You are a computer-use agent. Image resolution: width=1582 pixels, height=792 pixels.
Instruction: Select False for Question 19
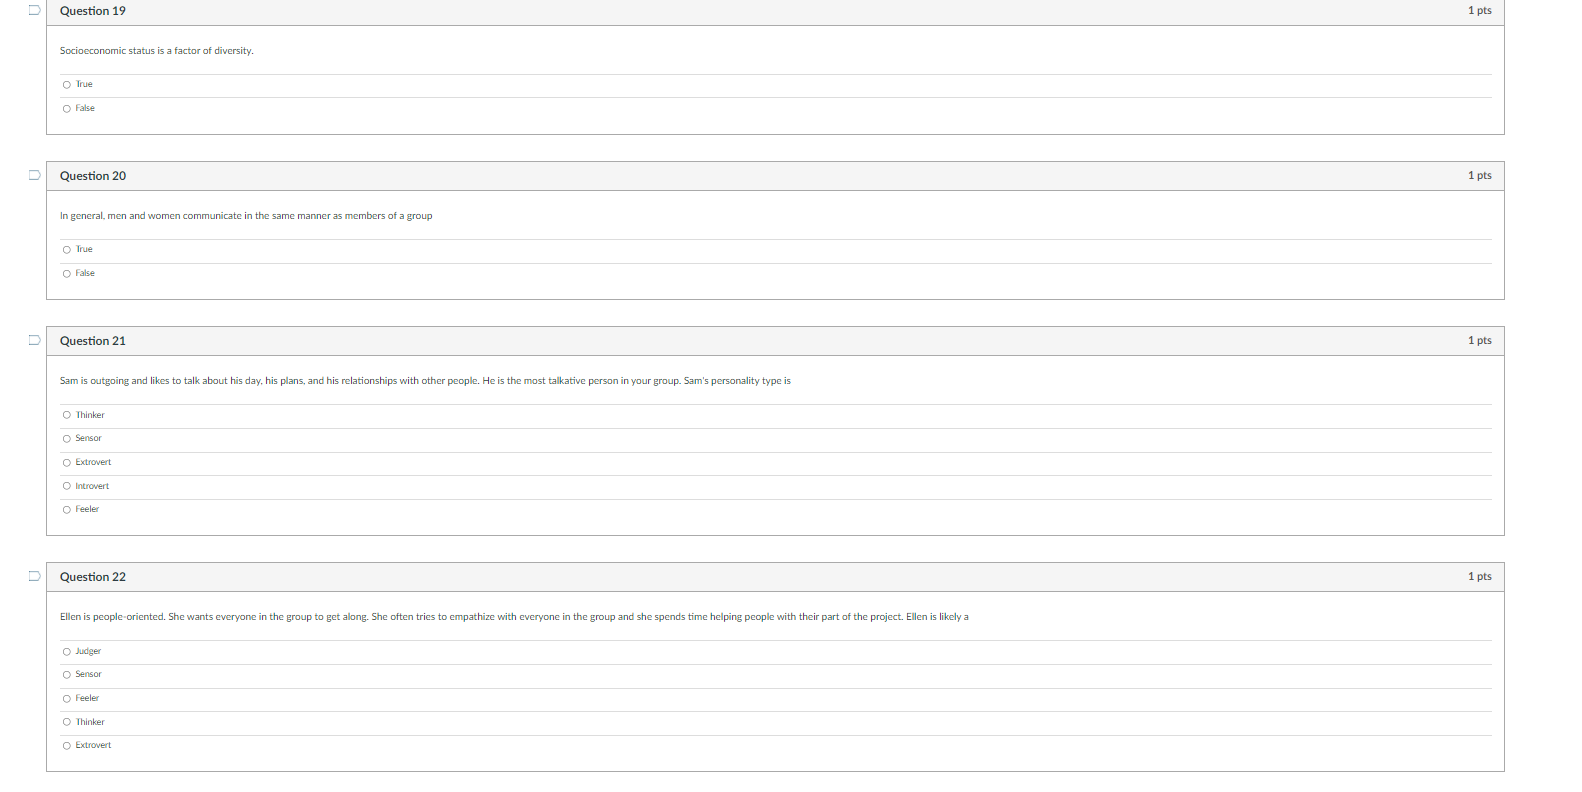point(67,109)
